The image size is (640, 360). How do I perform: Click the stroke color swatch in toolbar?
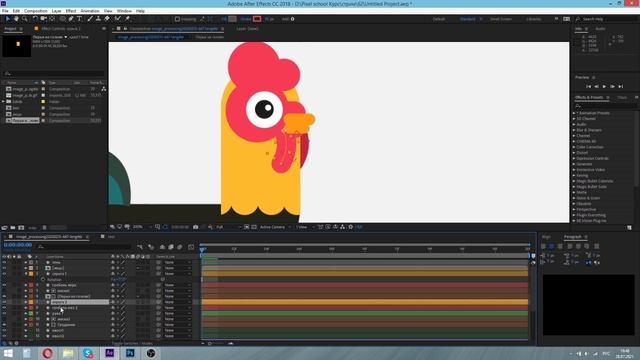pos(257,19)
